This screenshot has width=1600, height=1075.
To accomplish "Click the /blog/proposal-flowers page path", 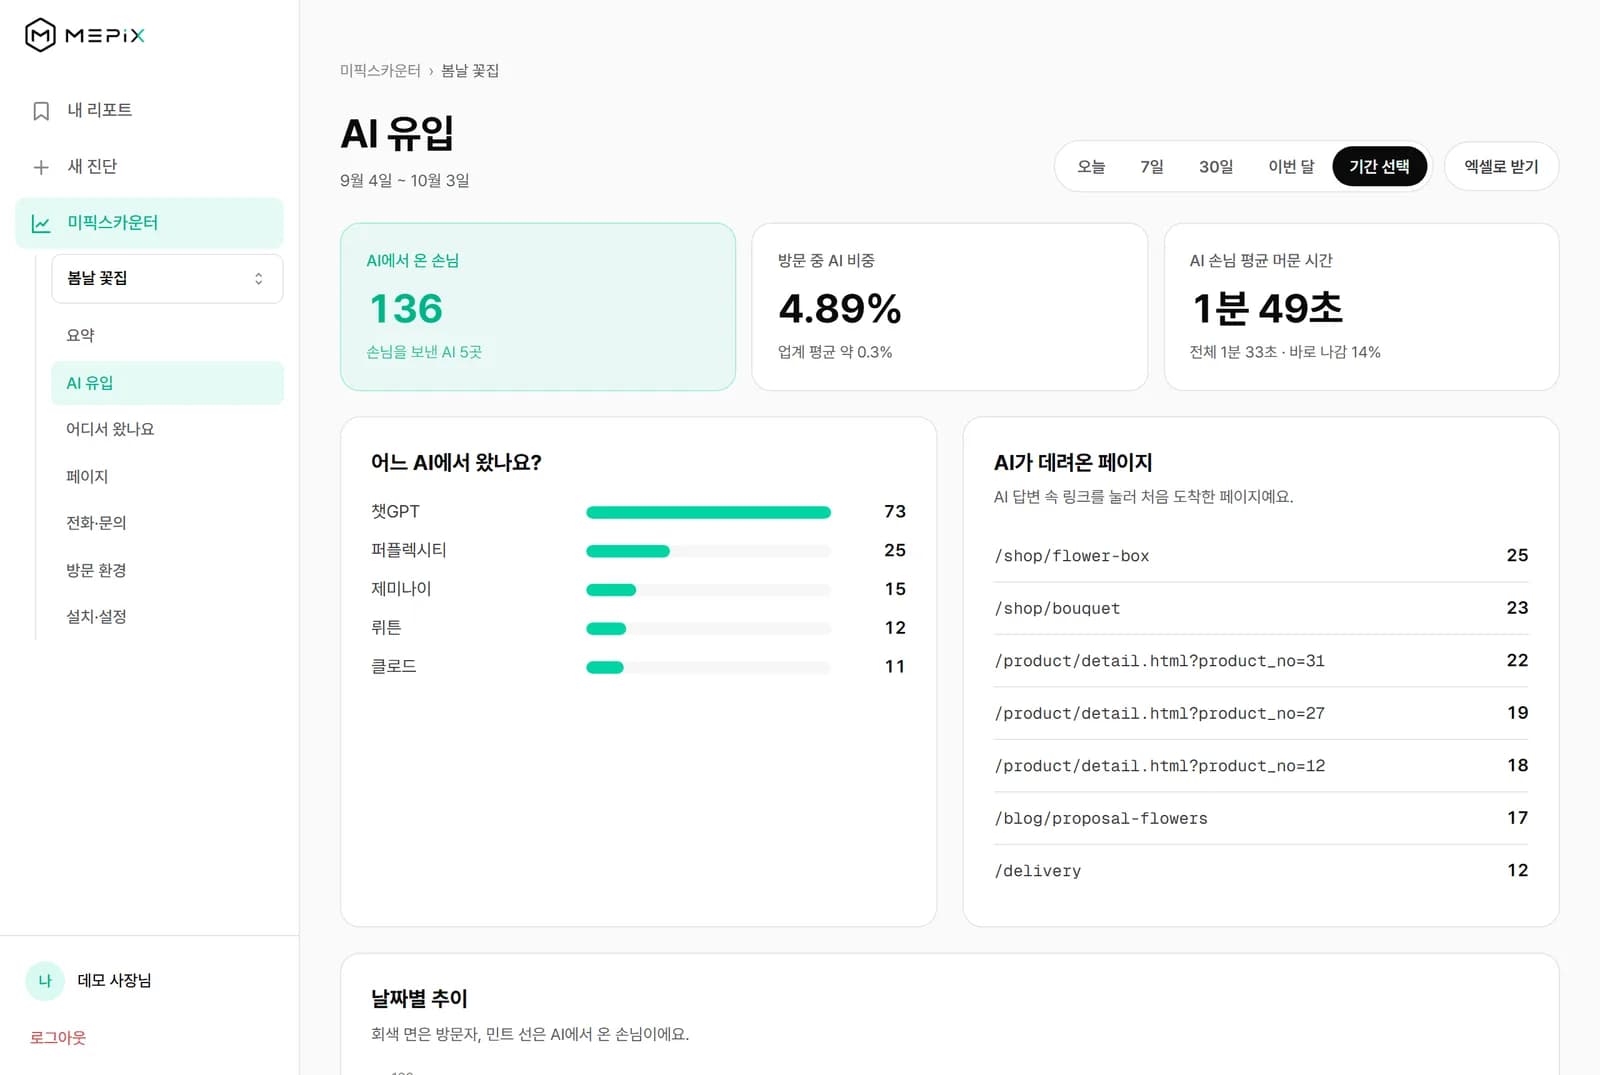I will [x=1101, y=819].
